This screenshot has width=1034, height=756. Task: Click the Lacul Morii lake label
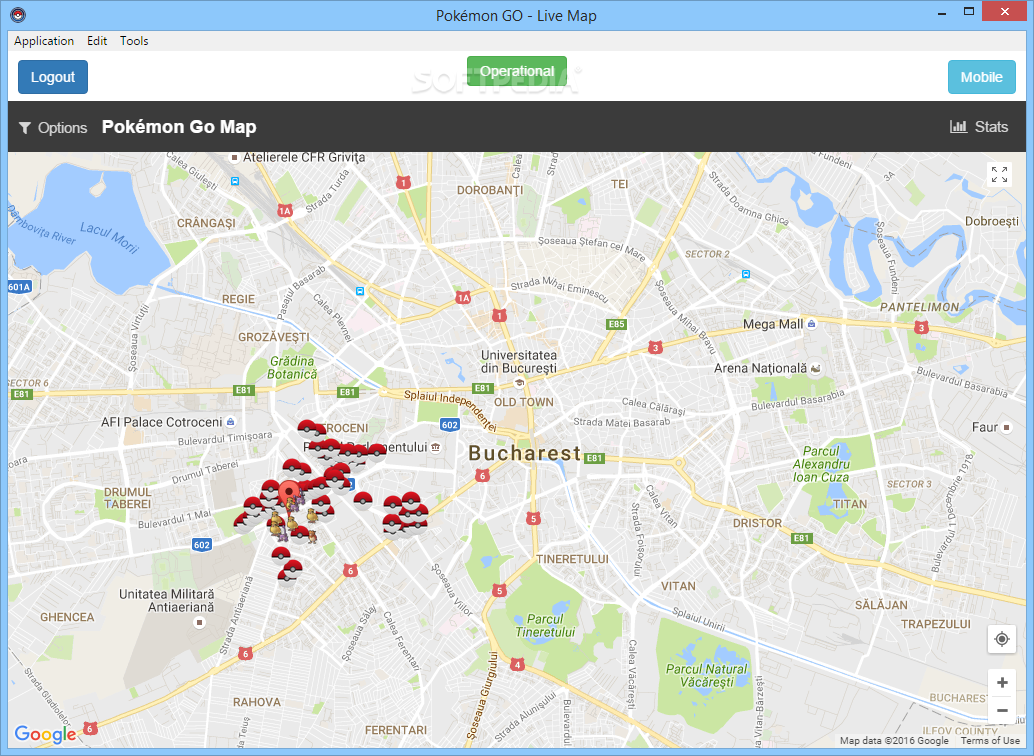tap(109, 238)
